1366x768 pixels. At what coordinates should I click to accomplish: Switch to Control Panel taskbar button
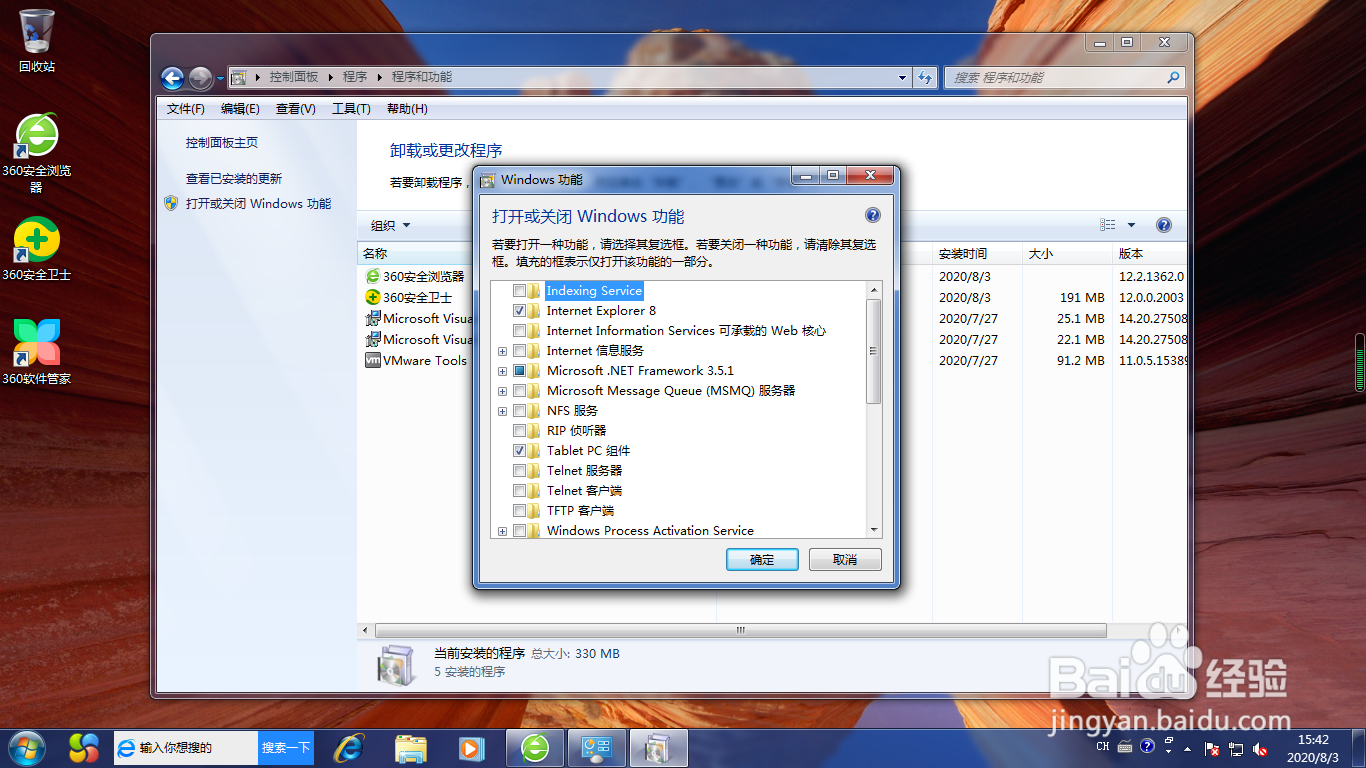point(597,748)
